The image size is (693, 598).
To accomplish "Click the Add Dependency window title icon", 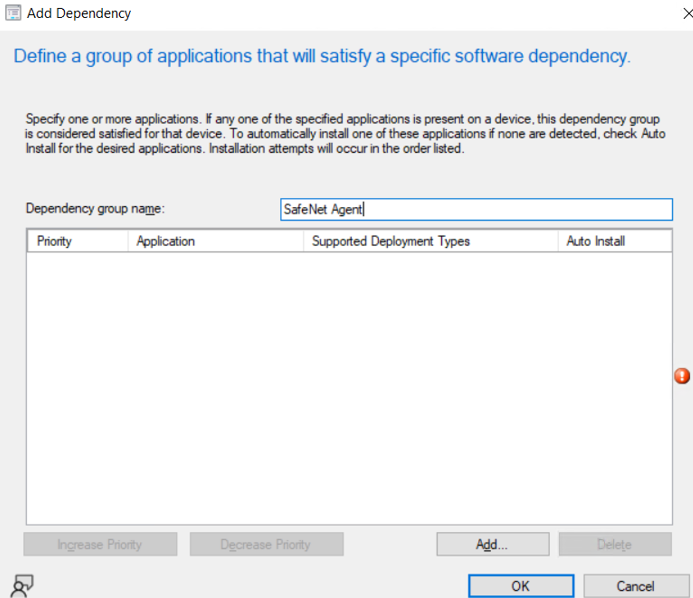I will [13, 13].
